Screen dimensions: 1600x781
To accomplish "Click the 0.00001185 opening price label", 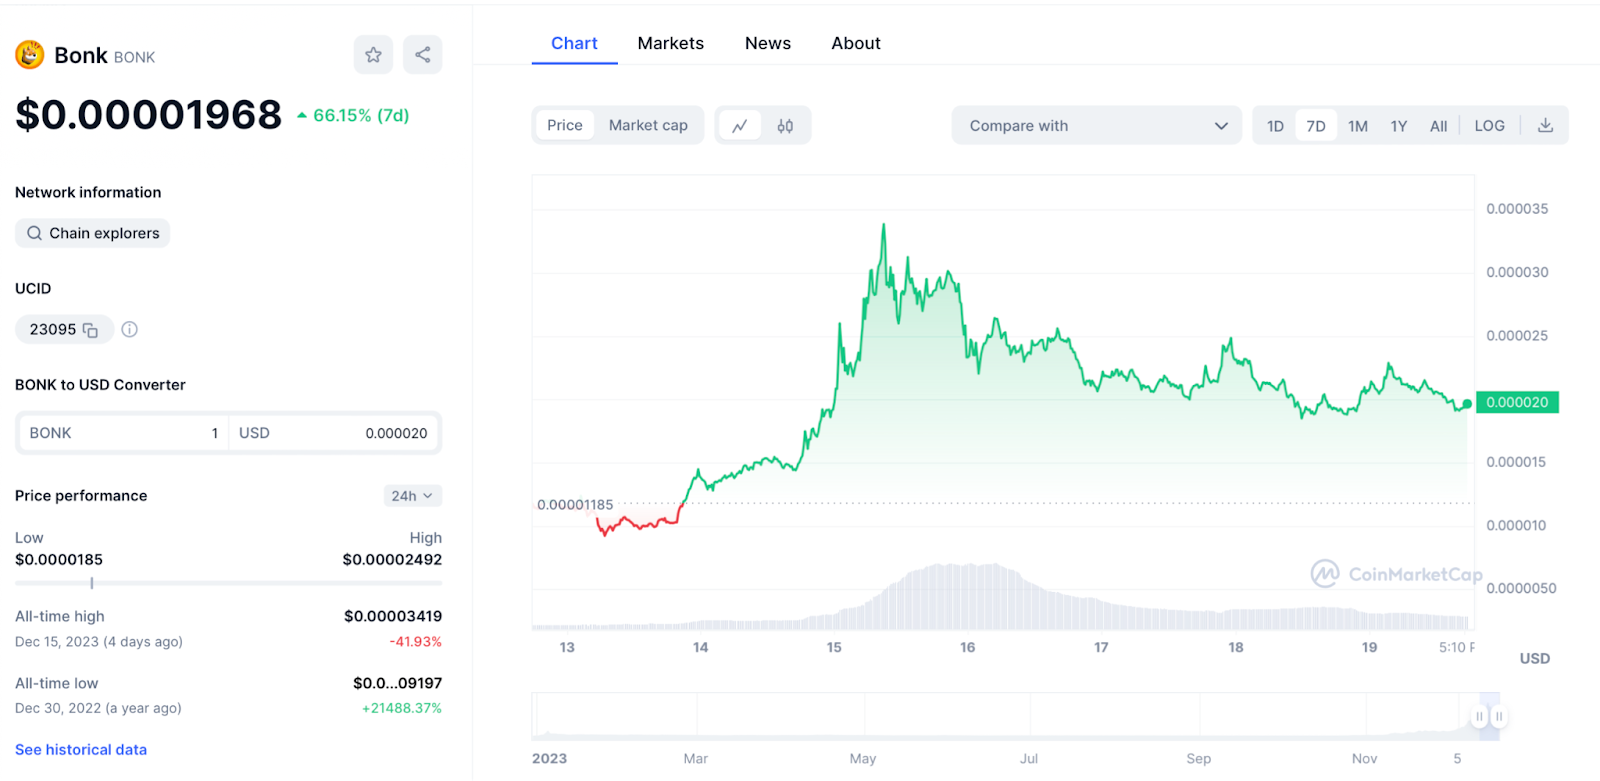I will click(x=575, y=505).
